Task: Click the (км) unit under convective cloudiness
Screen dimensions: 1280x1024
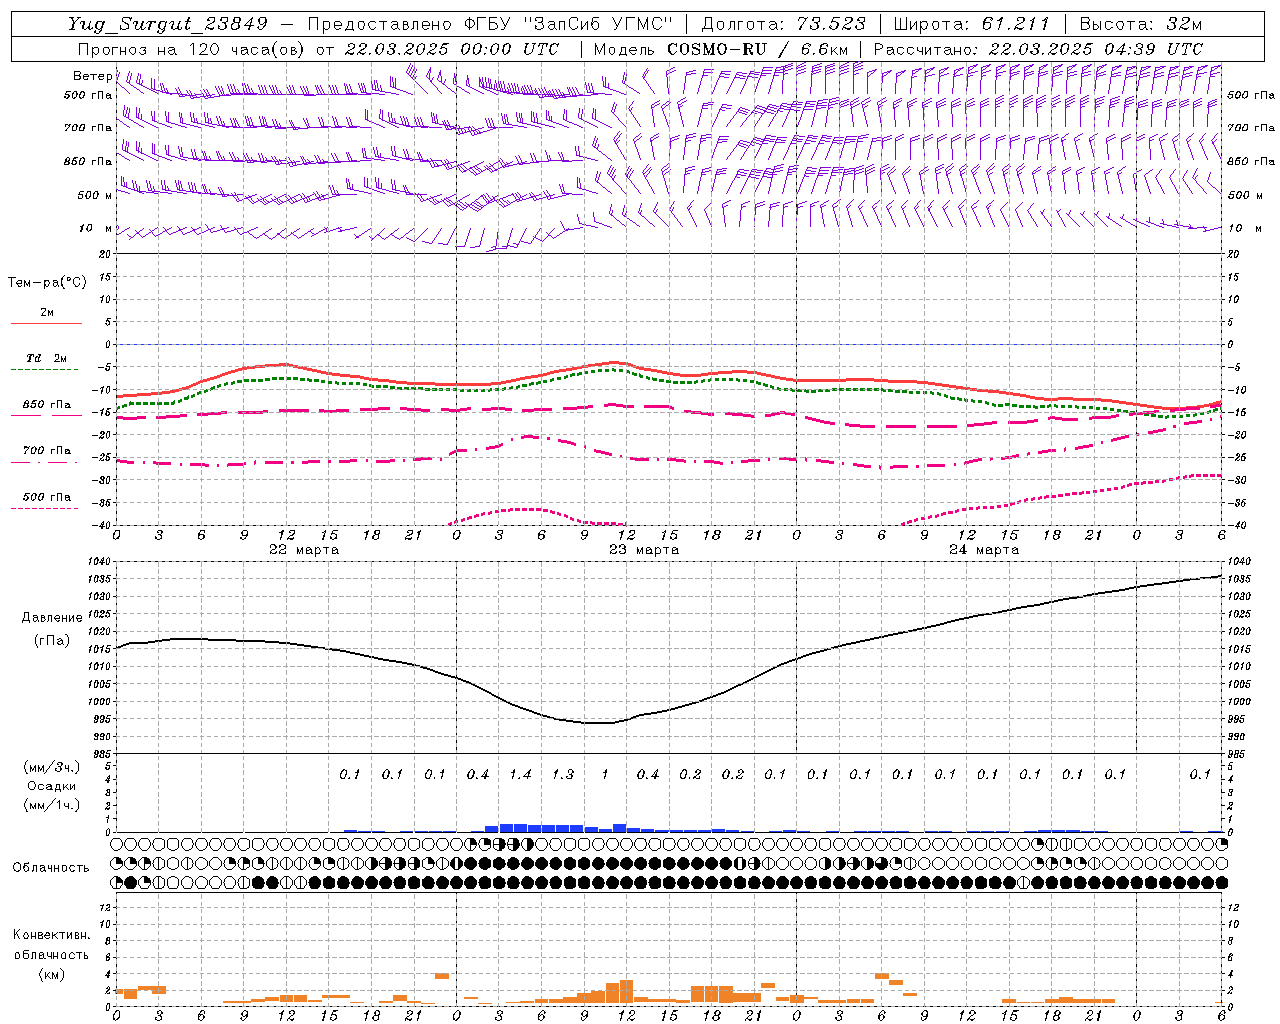Action: tap(52, 974)
